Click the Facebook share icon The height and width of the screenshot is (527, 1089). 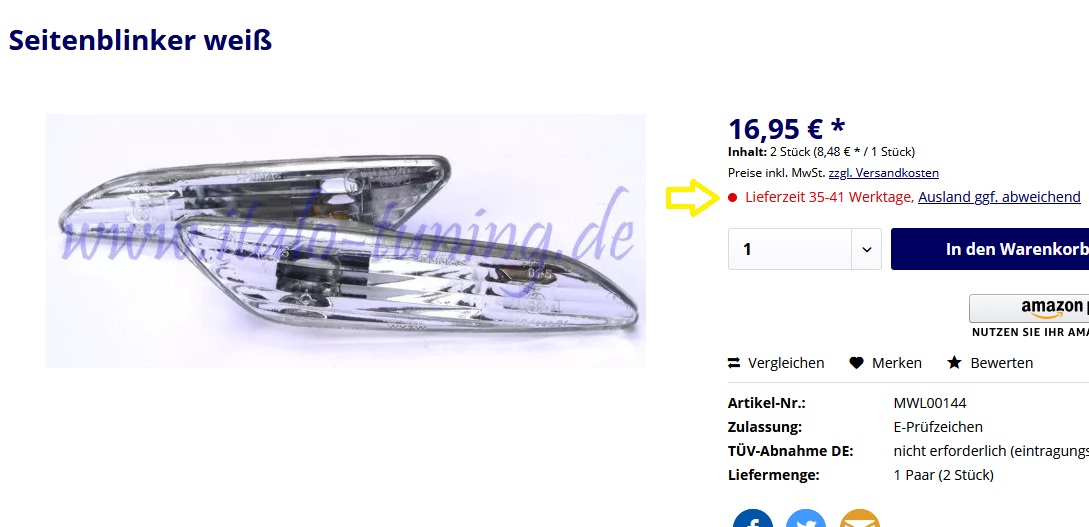tap(752, 518)
